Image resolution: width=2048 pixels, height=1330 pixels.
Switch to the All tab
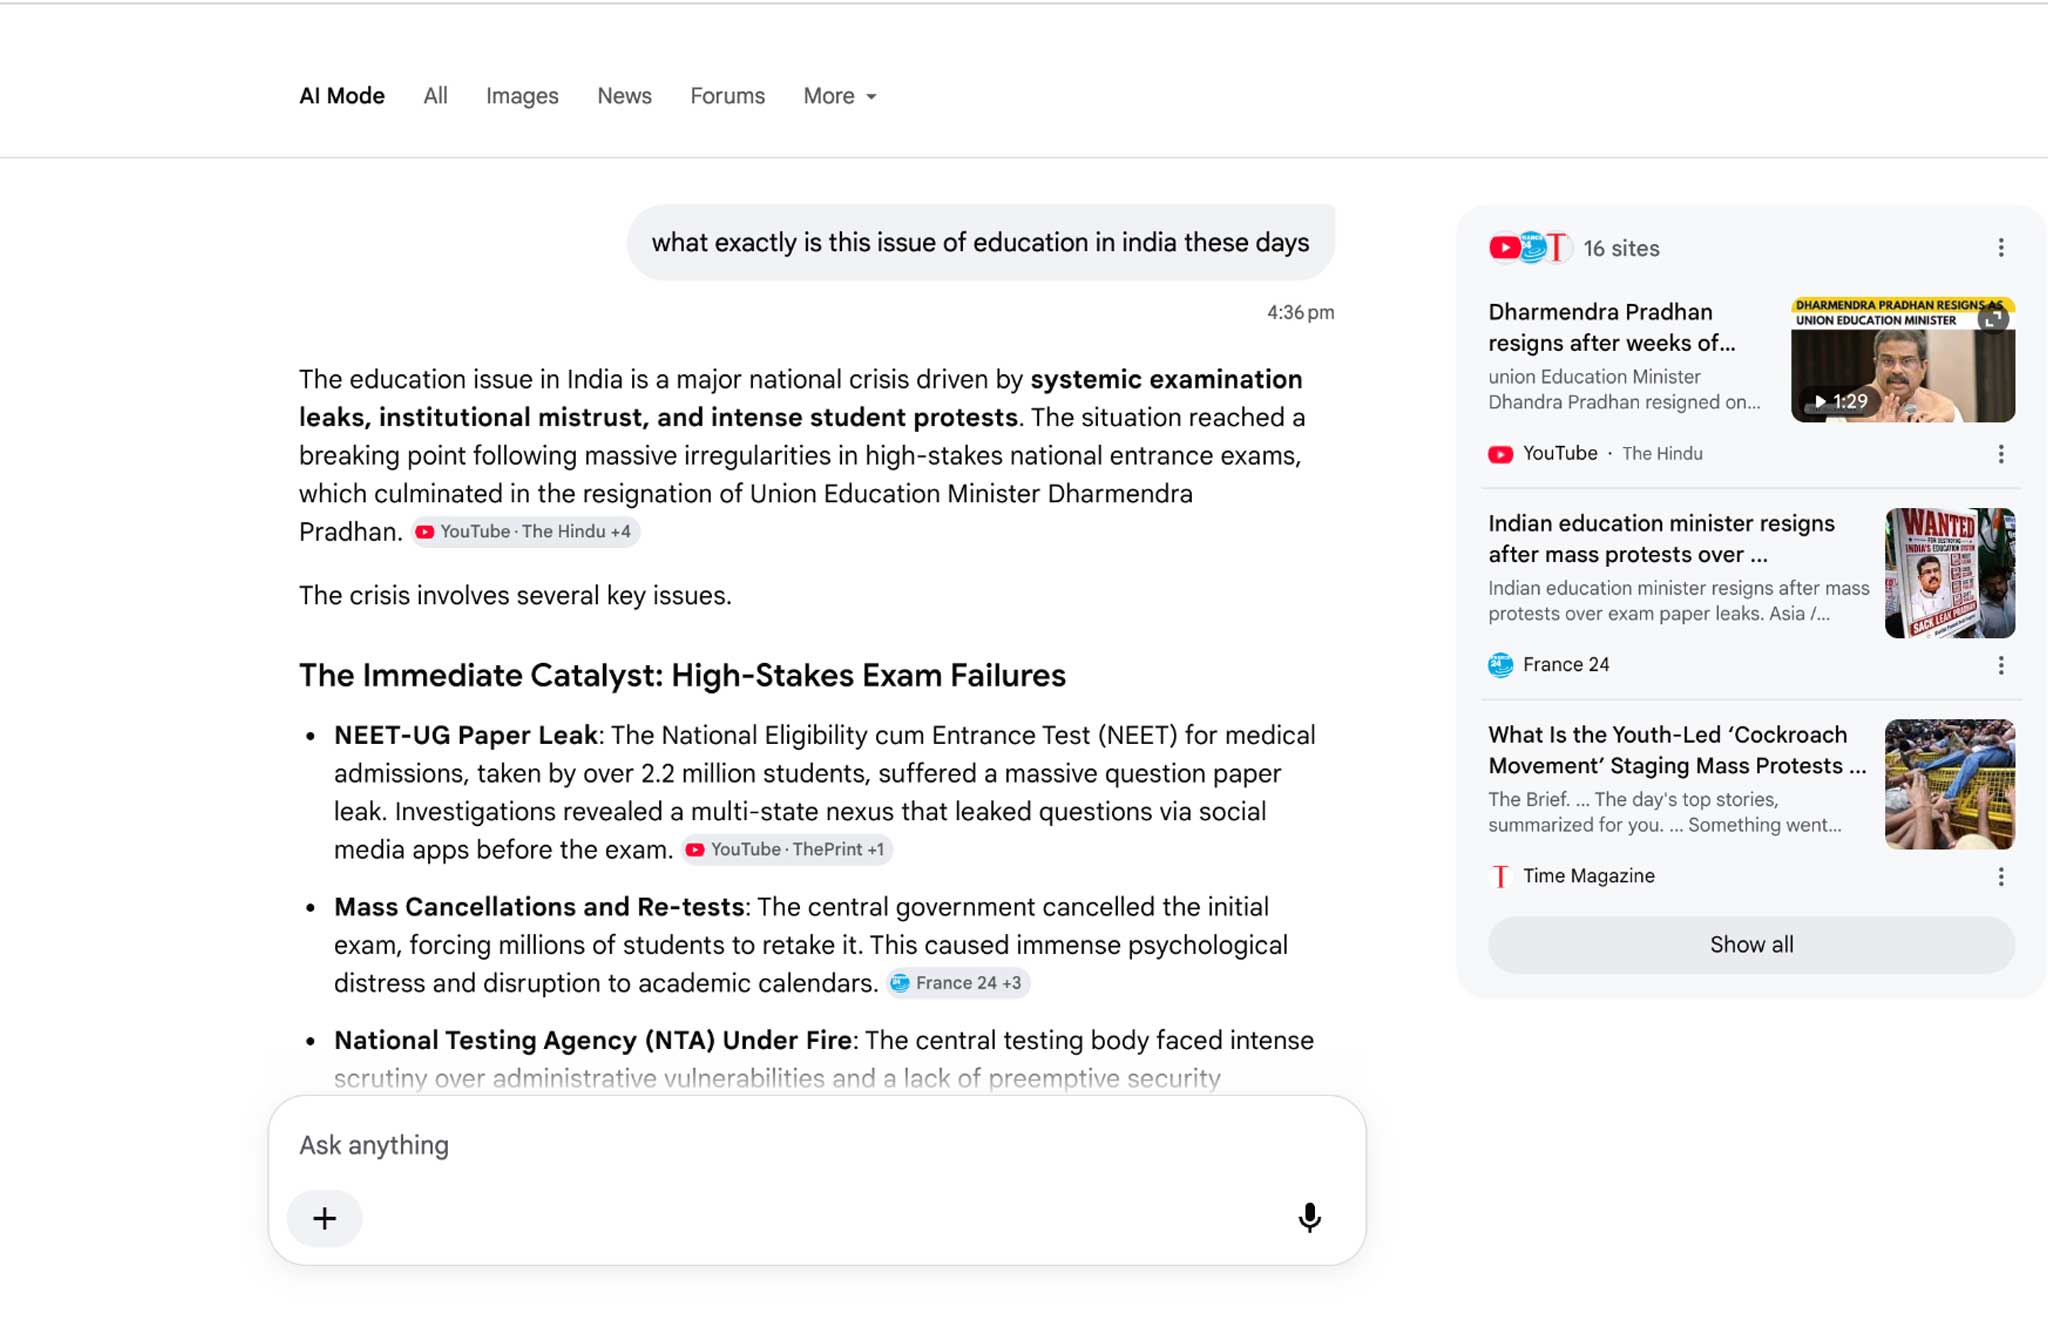[x=435, y=96]
